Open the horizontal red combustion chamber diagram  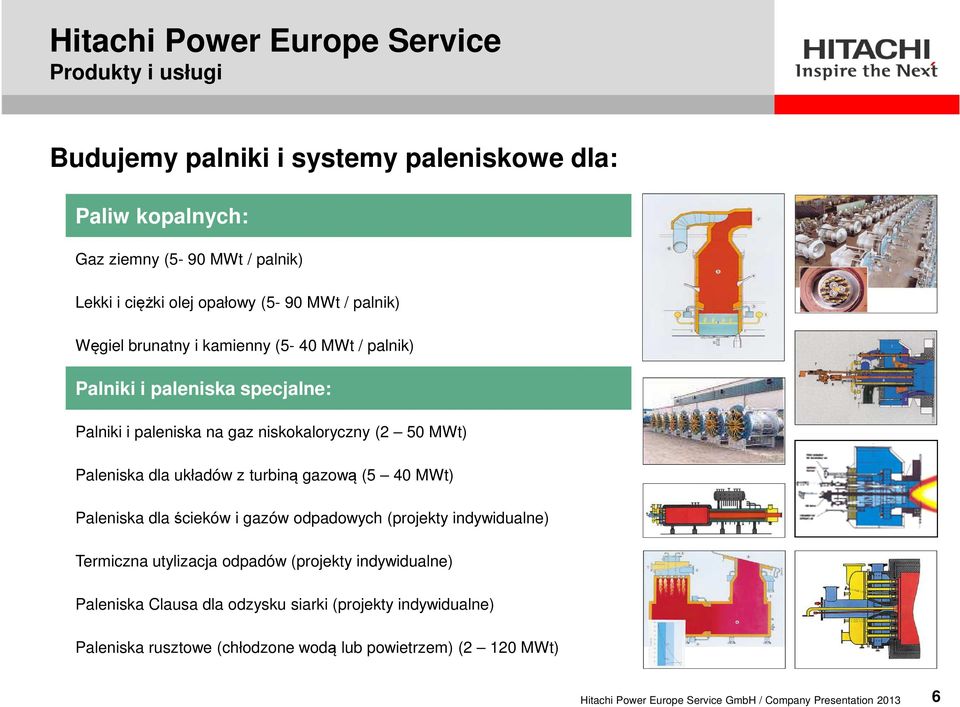tap(714, 511)
